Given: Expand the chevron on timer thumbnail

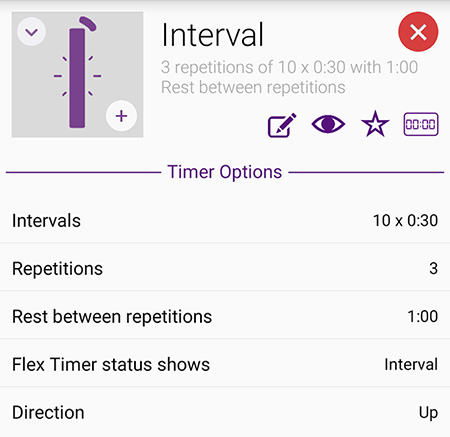Looking at the screenshot, I should coord(32,32).
